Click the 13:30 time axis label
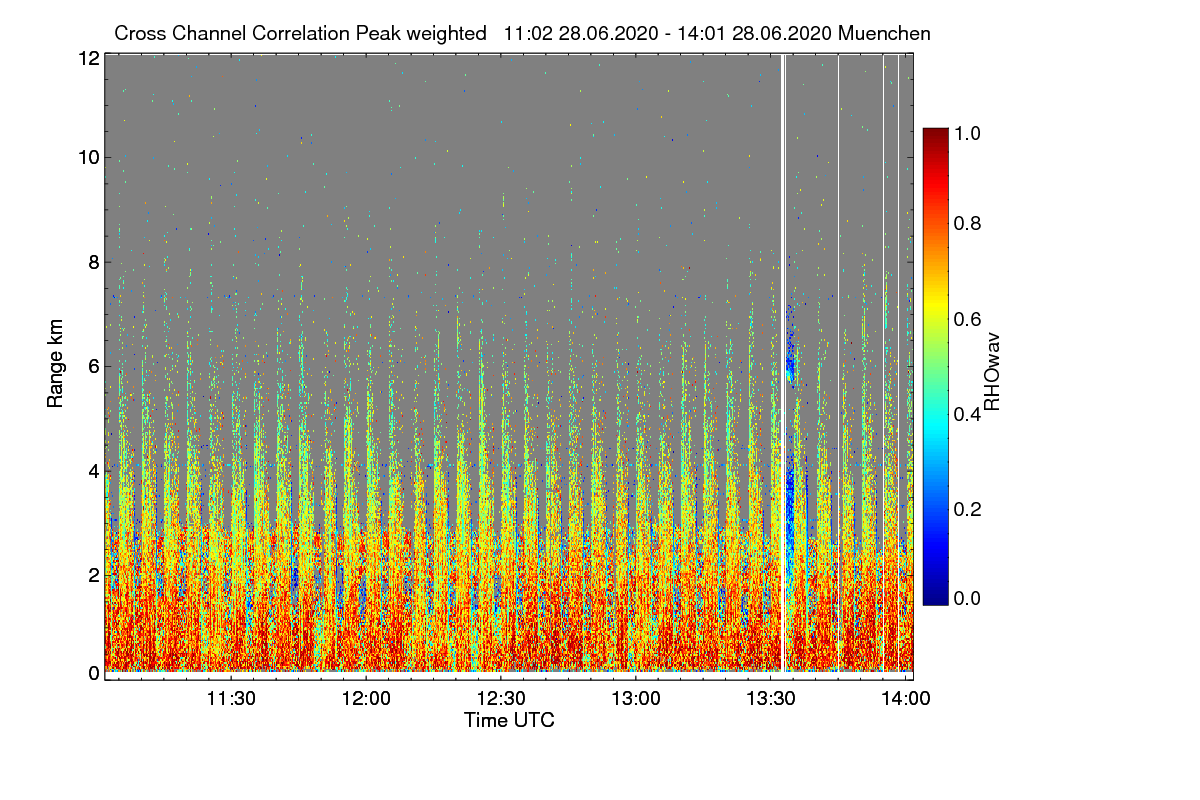This screenshot has width=1200, height=800. pos(771,699)
